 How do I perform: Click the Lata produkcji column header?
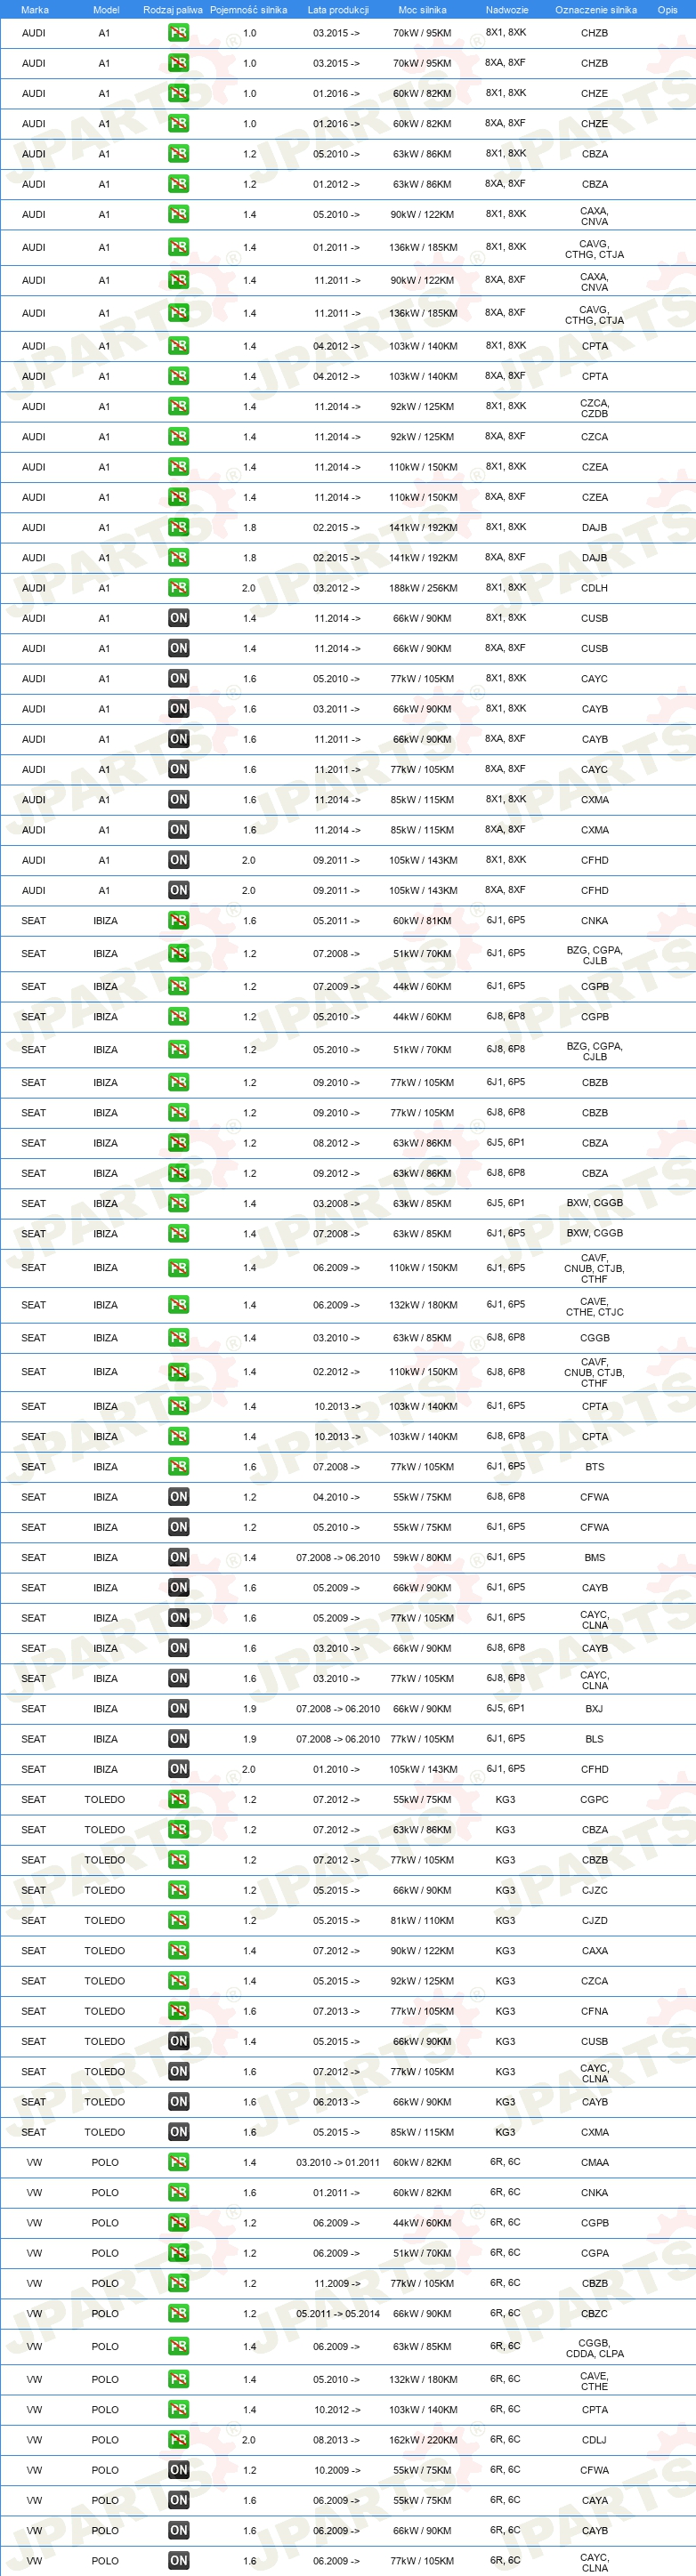coord(338,10)
